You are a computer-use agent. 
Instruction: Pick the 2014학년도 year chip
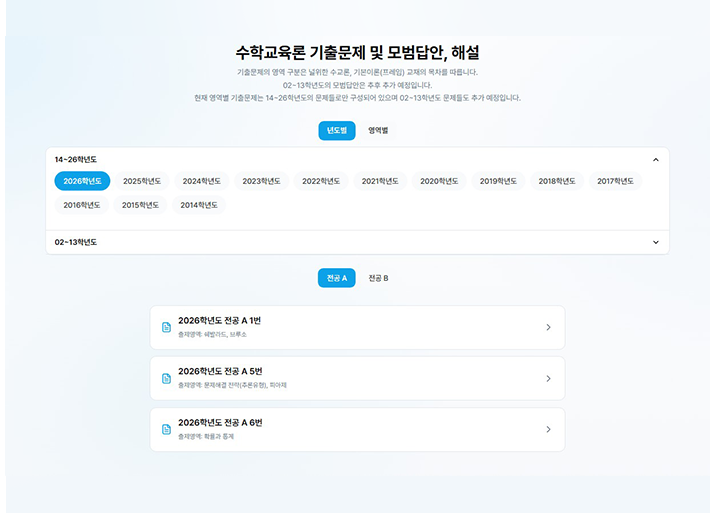coord(201,205)
